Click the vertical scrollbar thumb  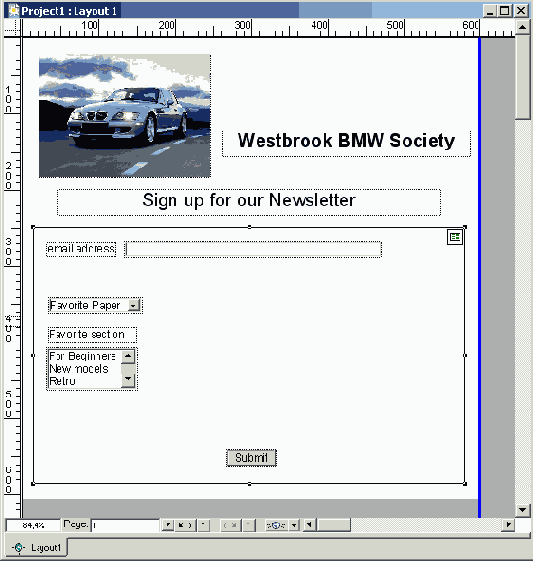click(x=523, y=77)
